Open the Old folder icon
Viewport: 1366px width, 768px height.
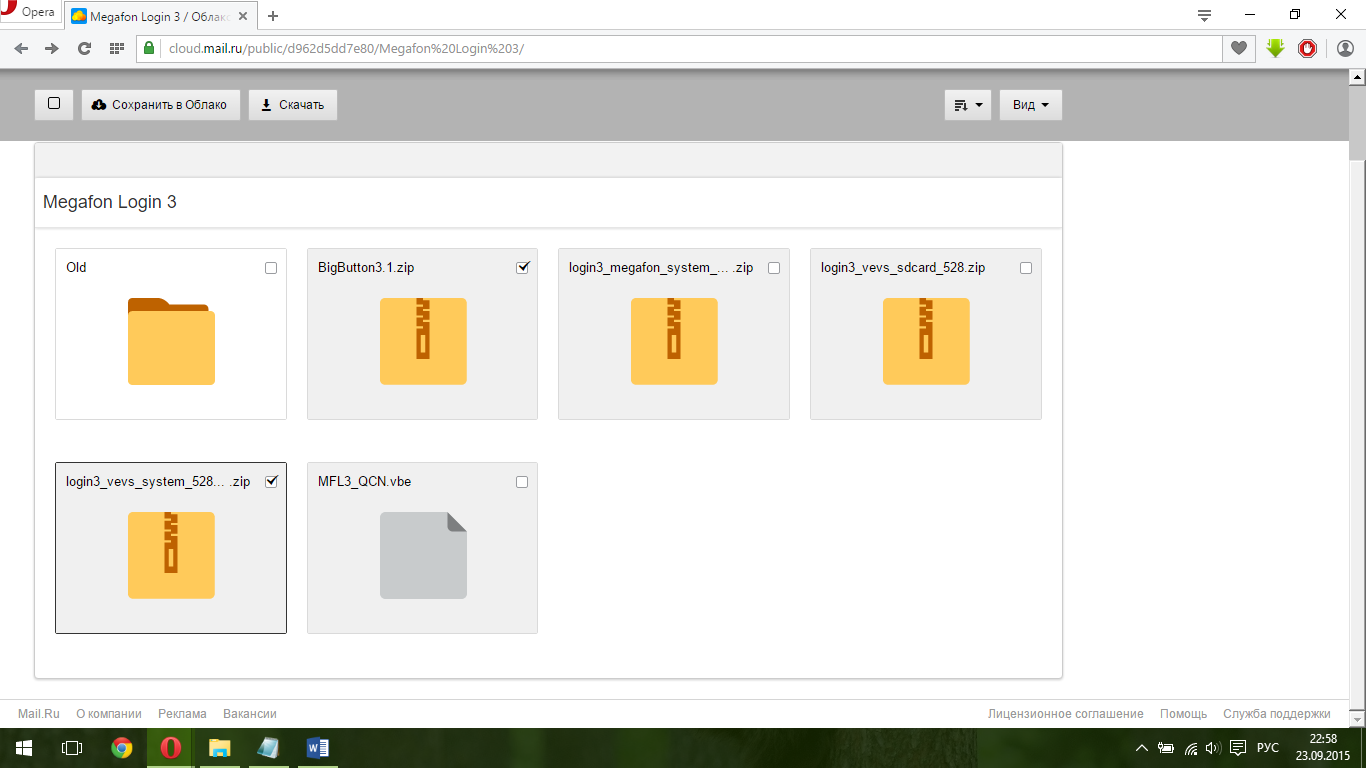click(171, 341)
